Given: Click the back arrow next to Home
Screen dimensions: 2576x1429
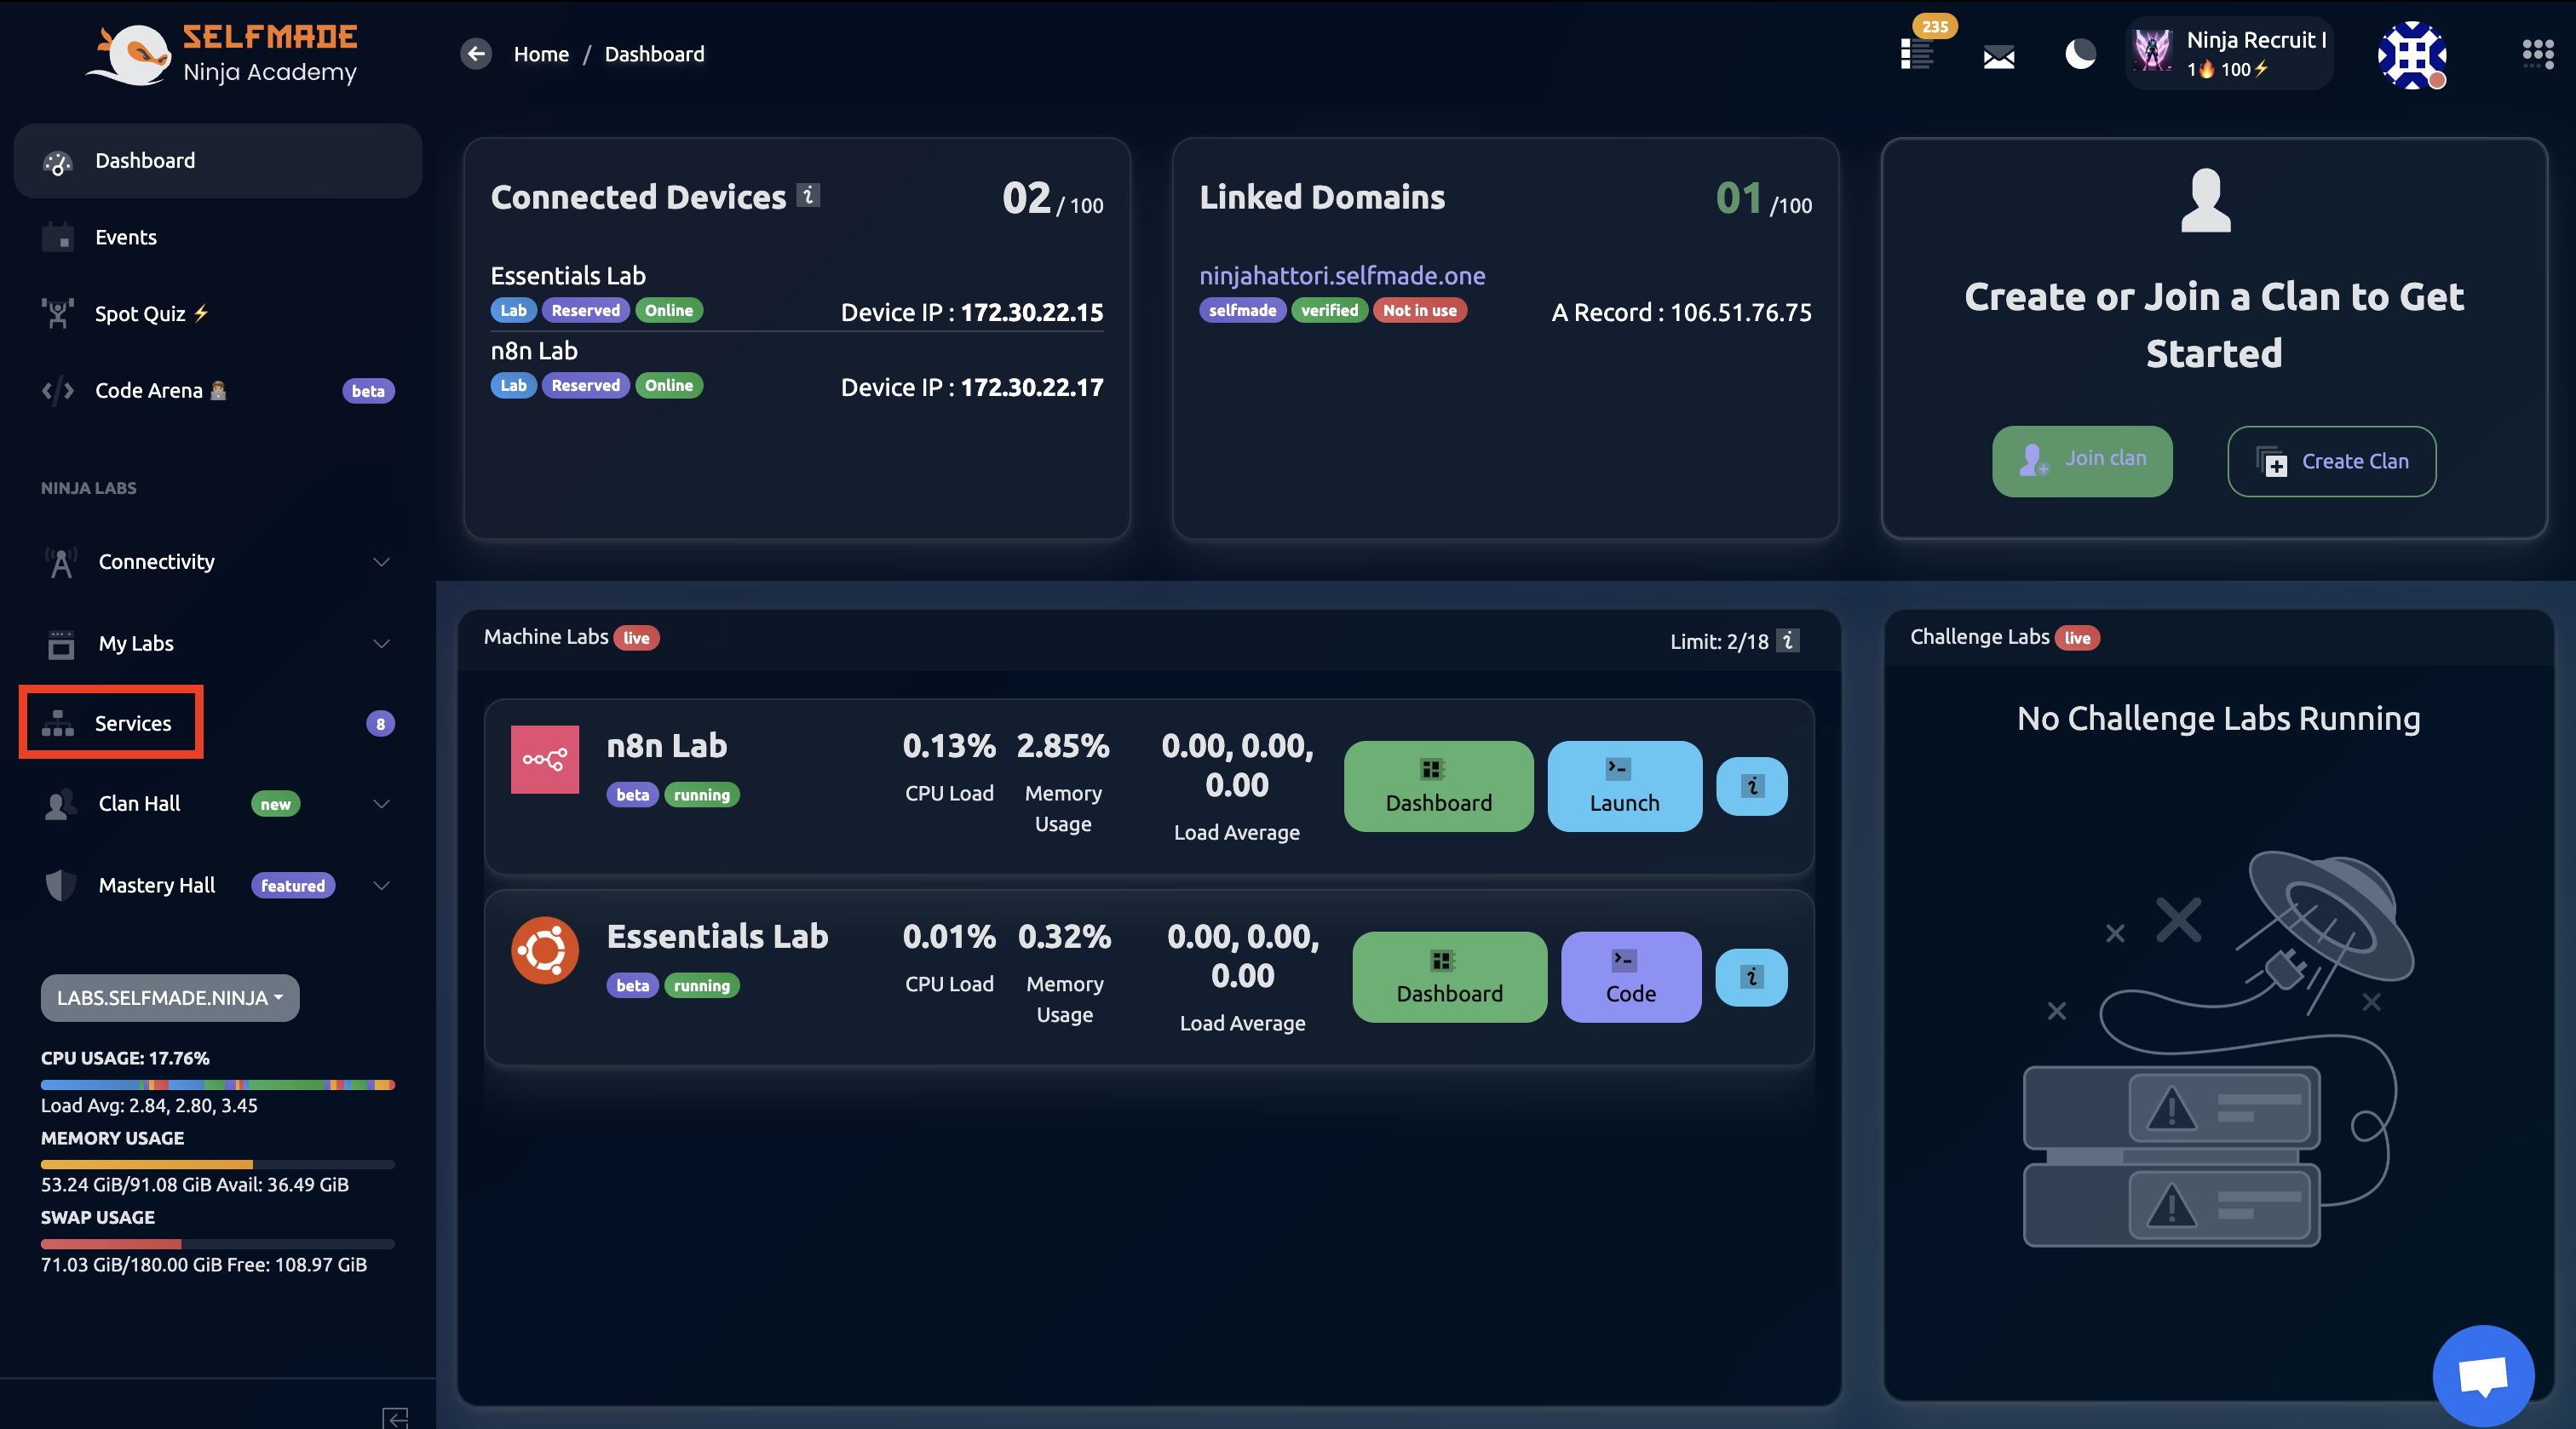Looking at the screenshot, I should 476,54.
